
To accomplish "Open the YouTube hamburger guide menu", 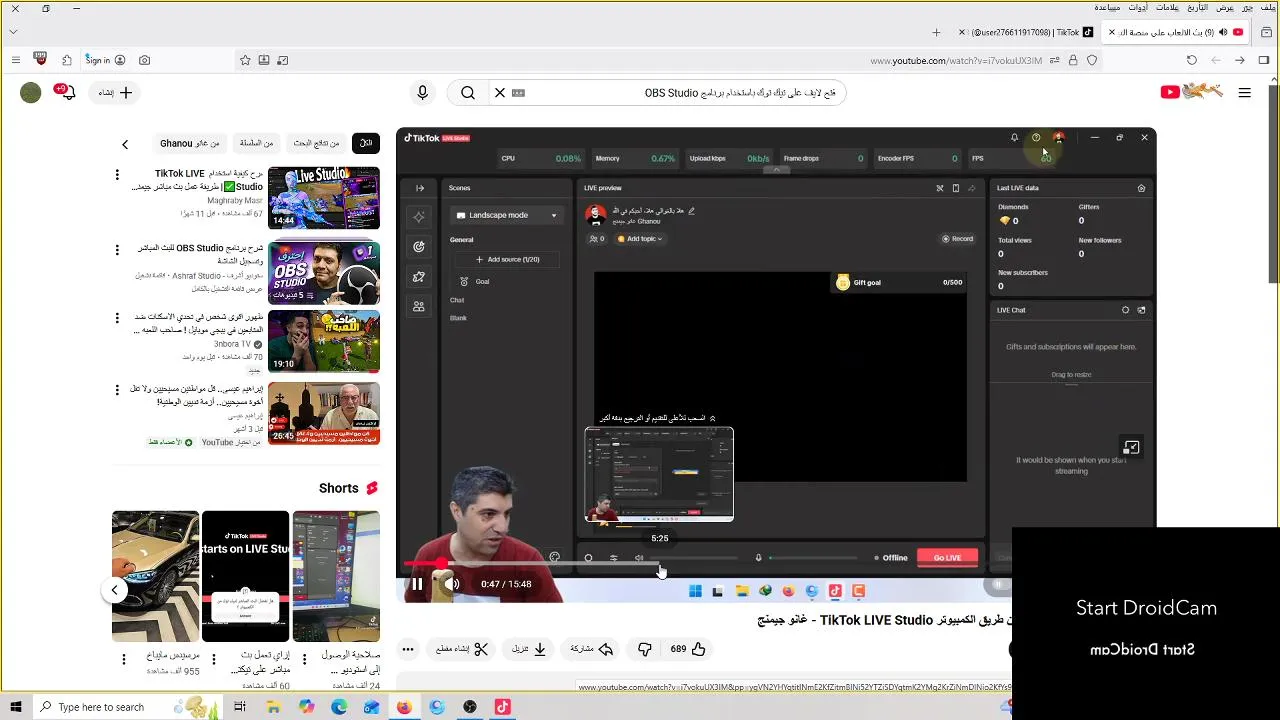I will 1245,93.
